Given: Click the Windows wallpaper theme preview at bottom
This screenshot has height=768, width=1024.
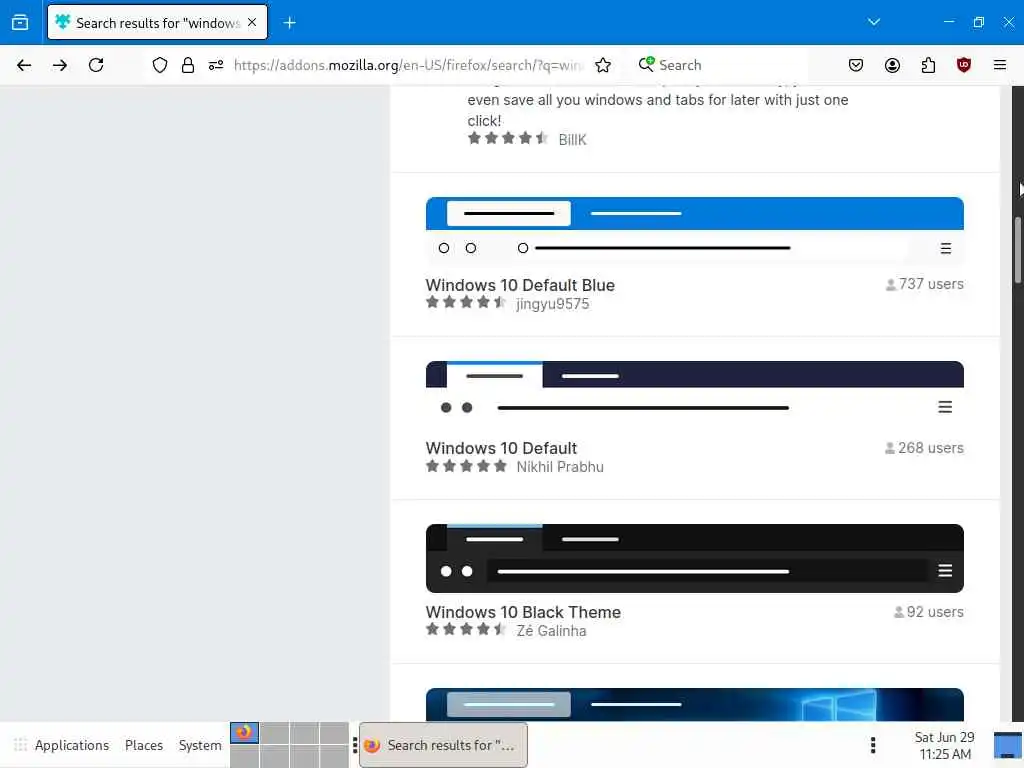Looking at the screenshot, I should pyautogui.click(x=694, y=705).
